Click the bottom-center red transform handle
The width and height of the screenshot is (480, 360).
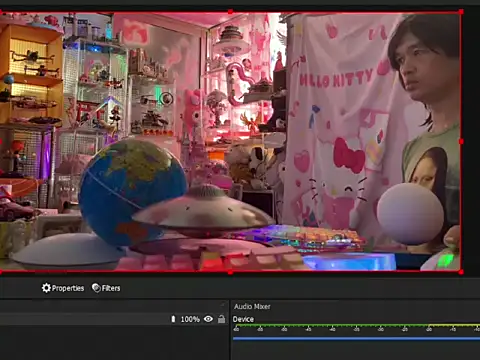pos(230,272)
